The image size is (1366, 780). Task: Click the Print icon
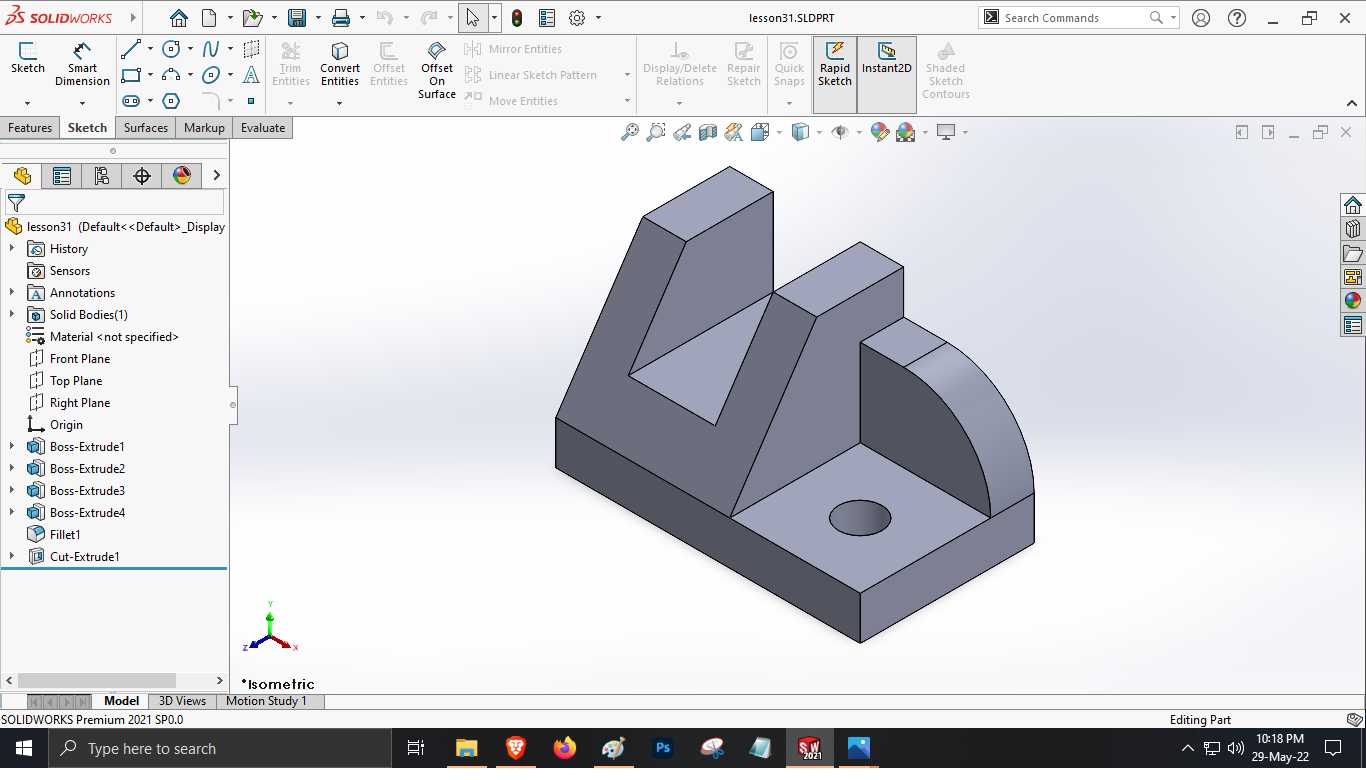(341, 18)
